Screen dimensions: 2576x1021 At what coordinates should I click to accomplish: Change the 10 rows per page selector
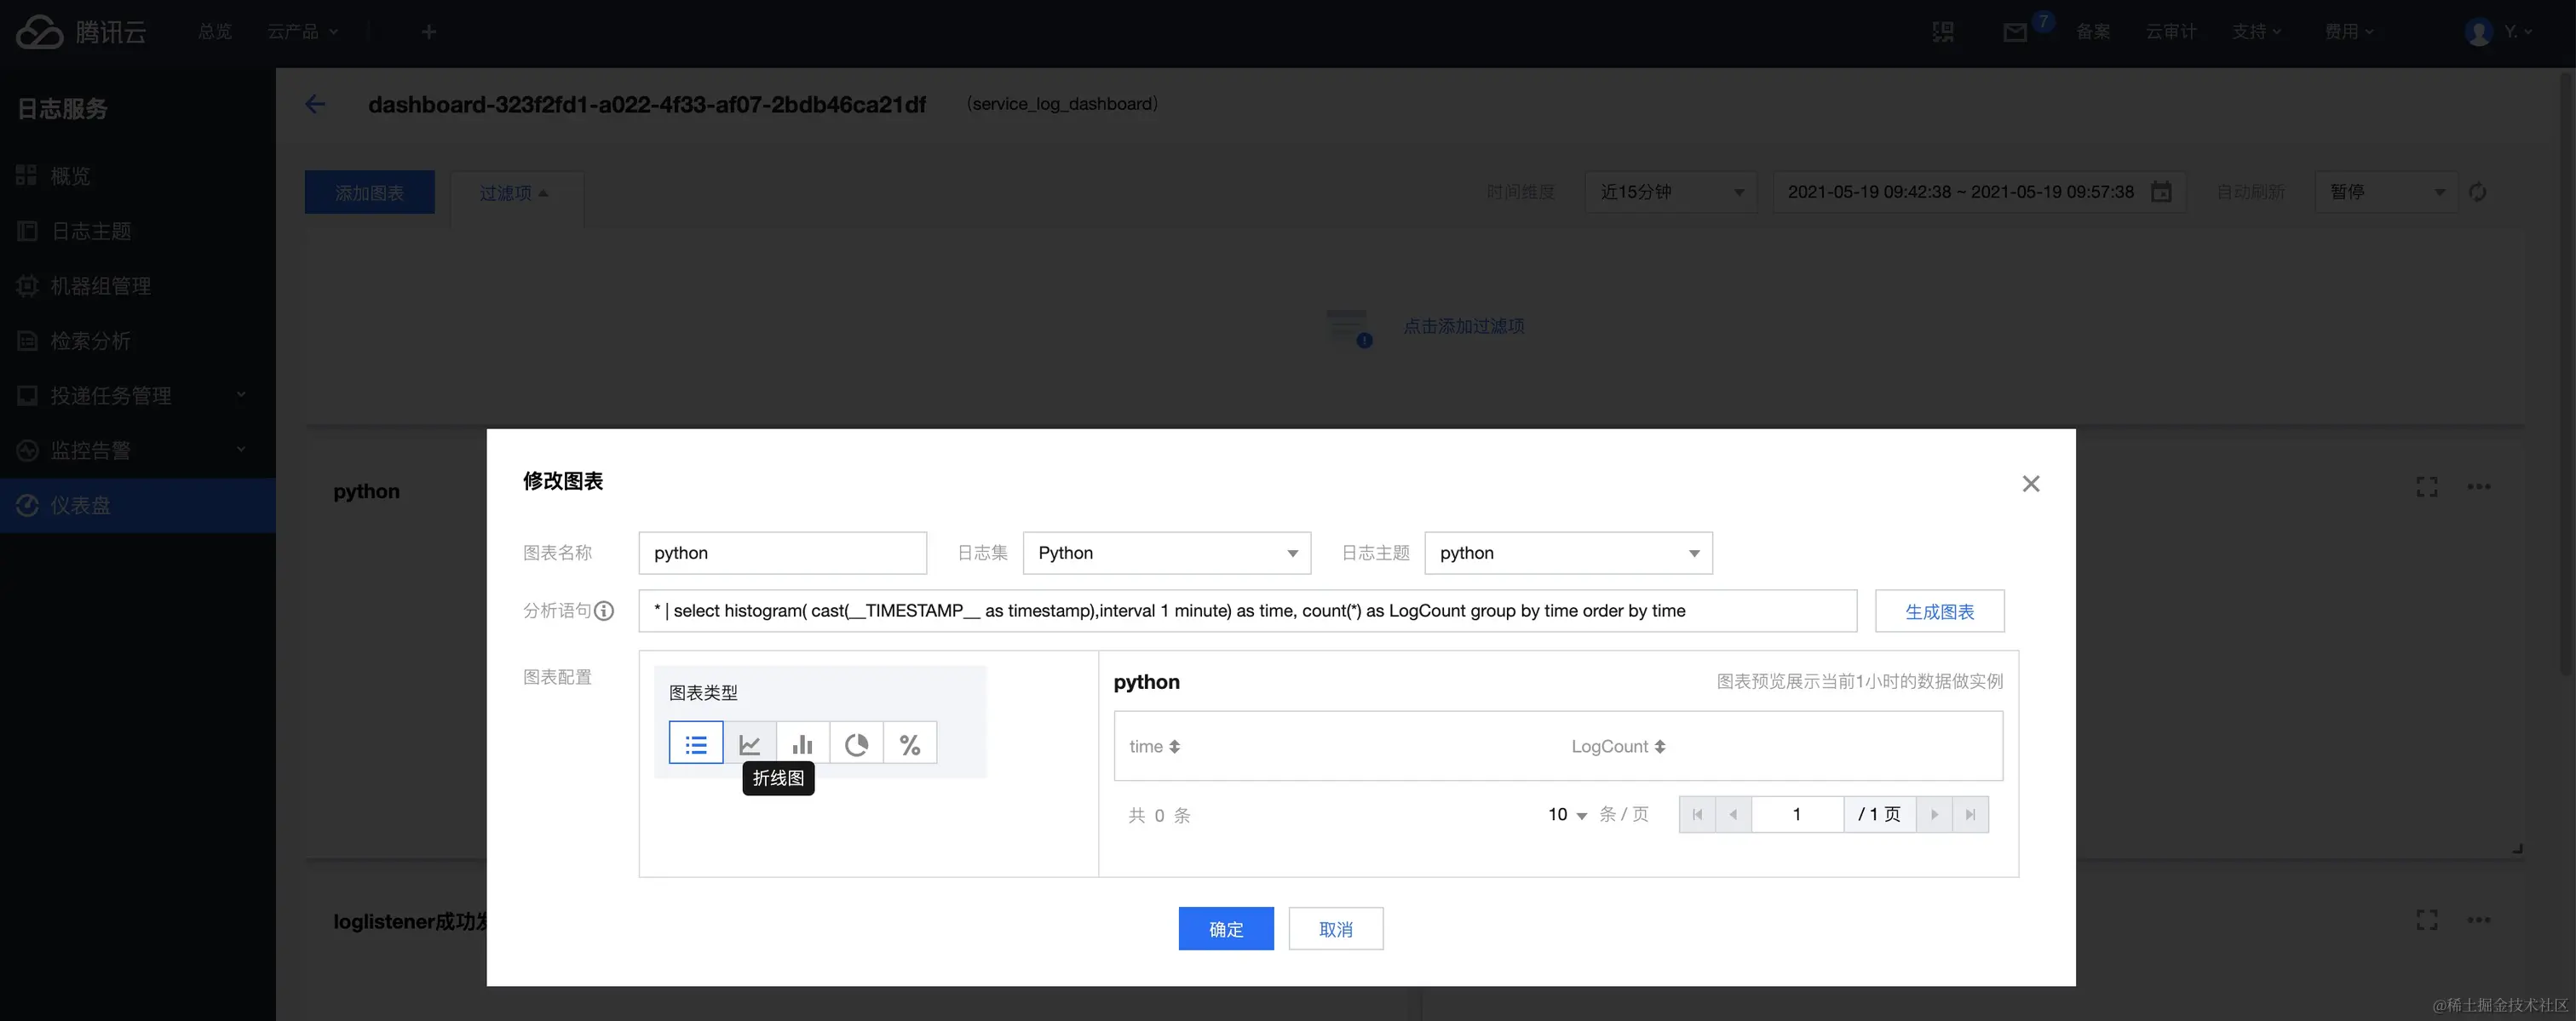pos(1567,815)
